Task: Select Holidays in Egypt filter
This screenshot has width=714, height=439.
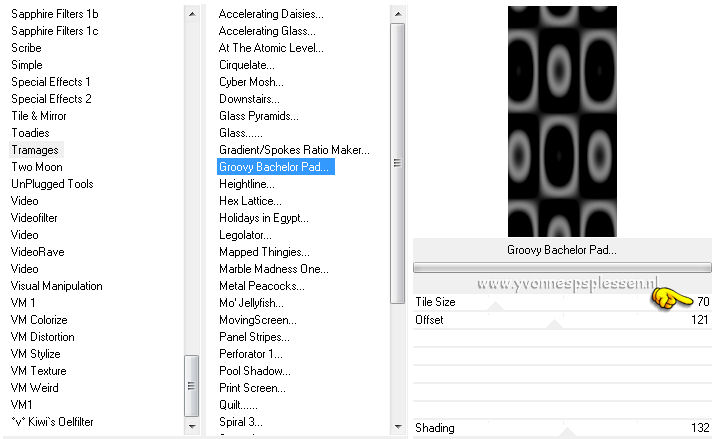Action: [x=264, y=218]
